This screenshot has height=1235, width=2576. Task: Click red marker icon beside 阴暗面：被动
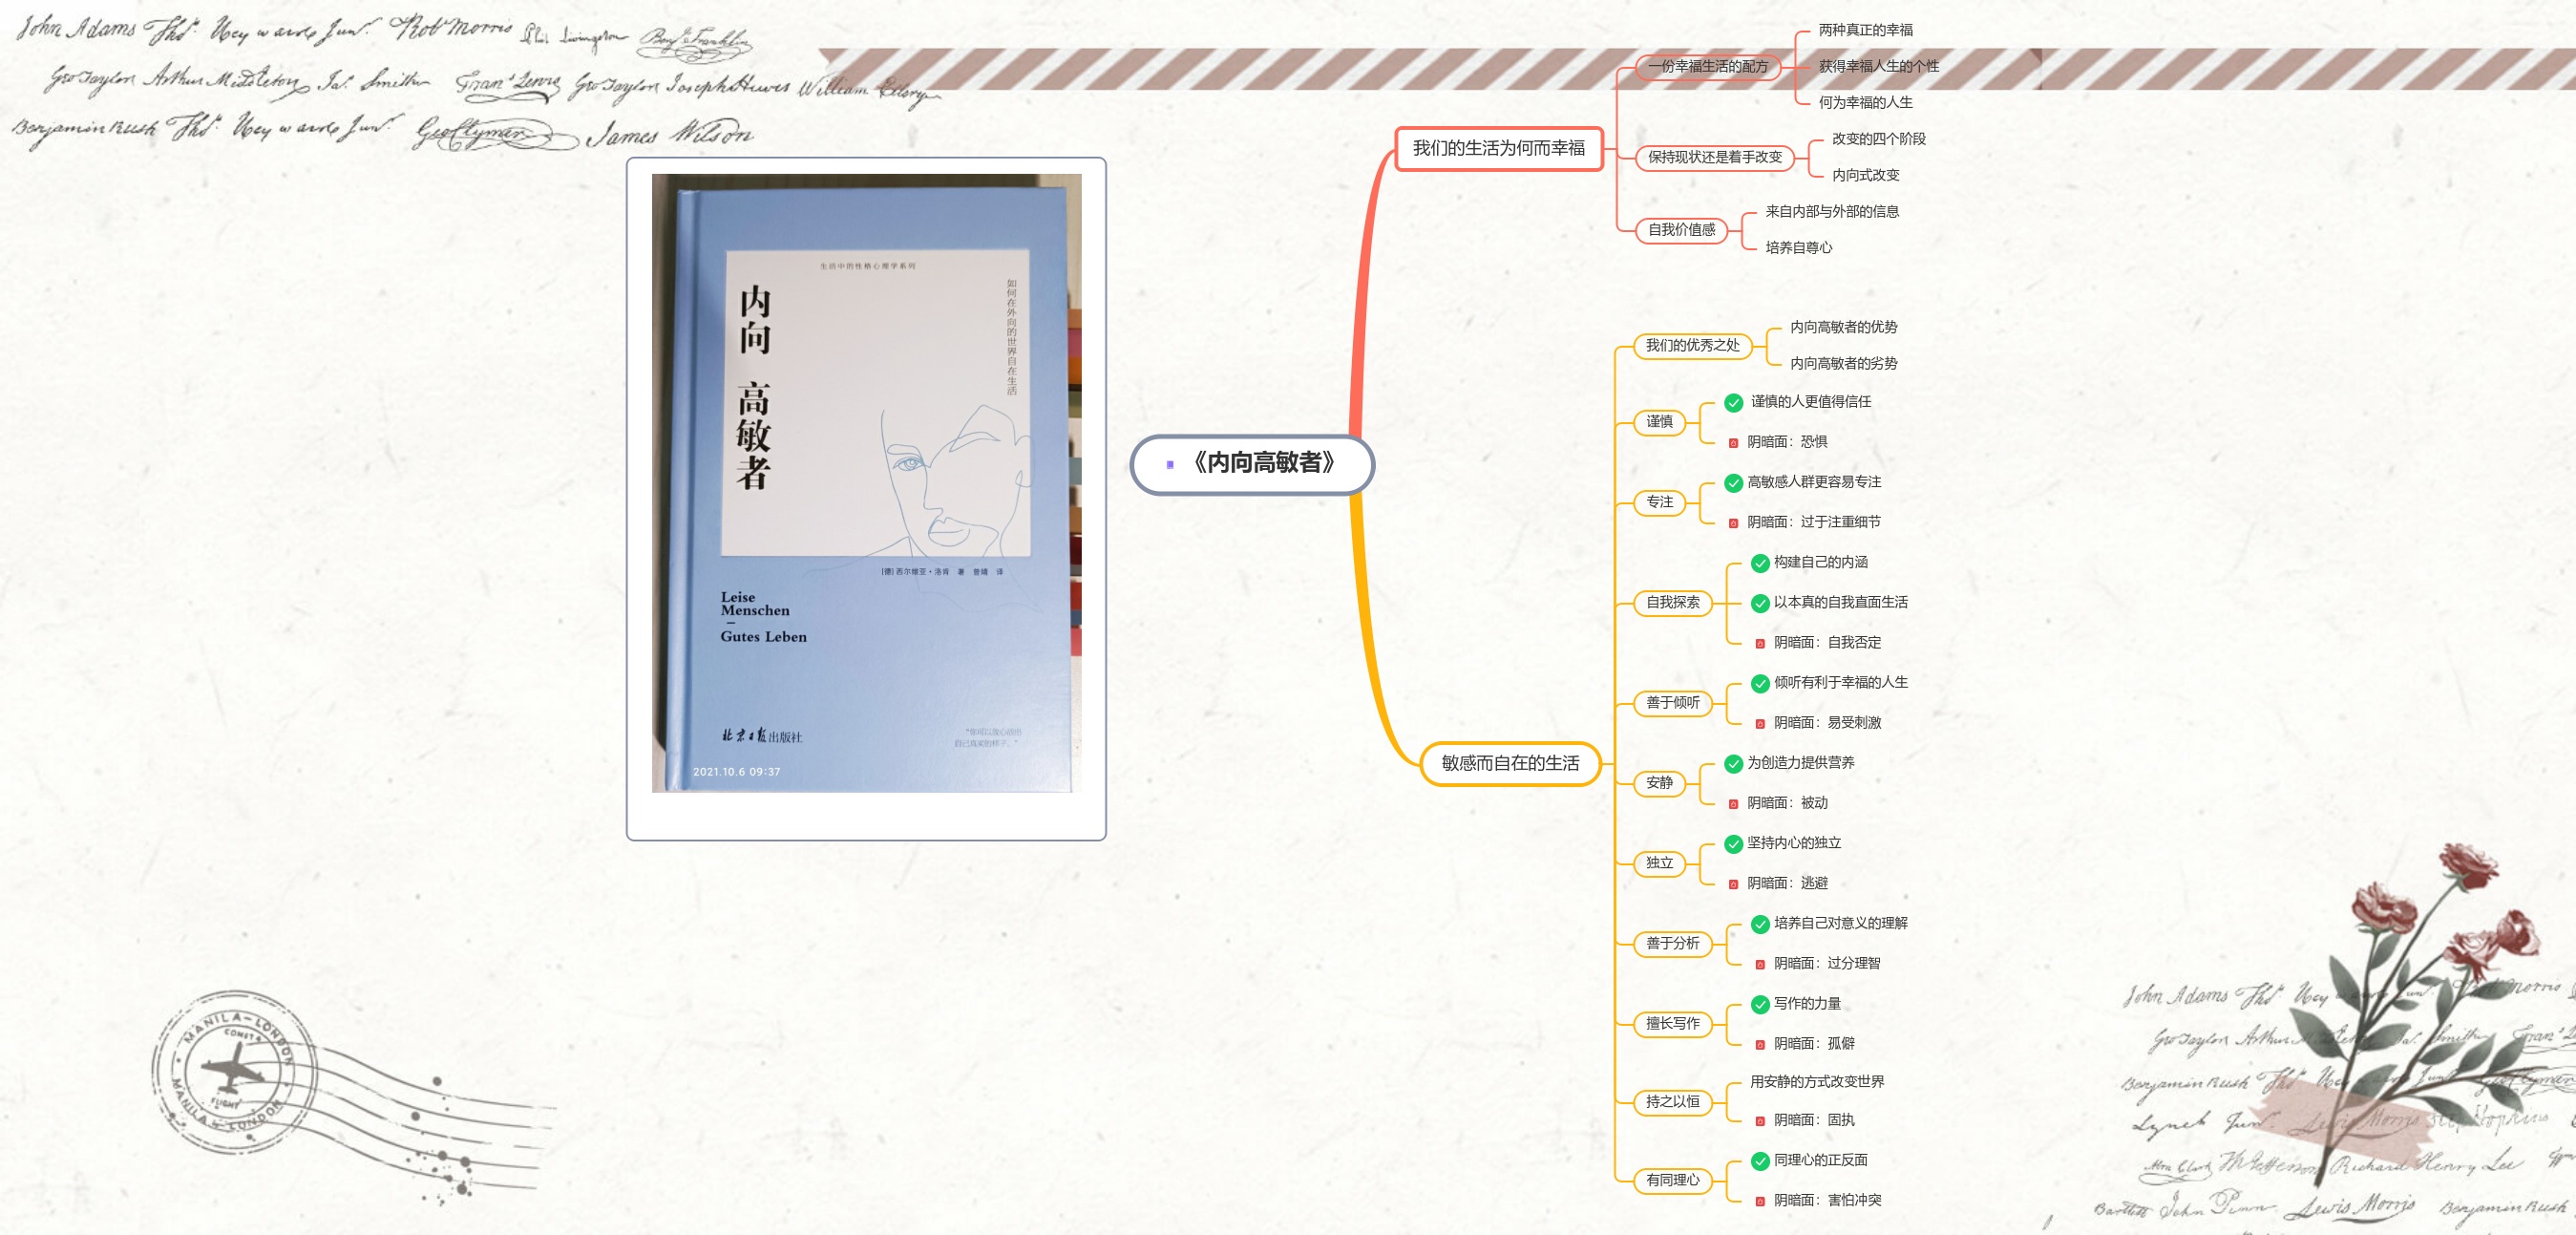tap(1733, 804)
